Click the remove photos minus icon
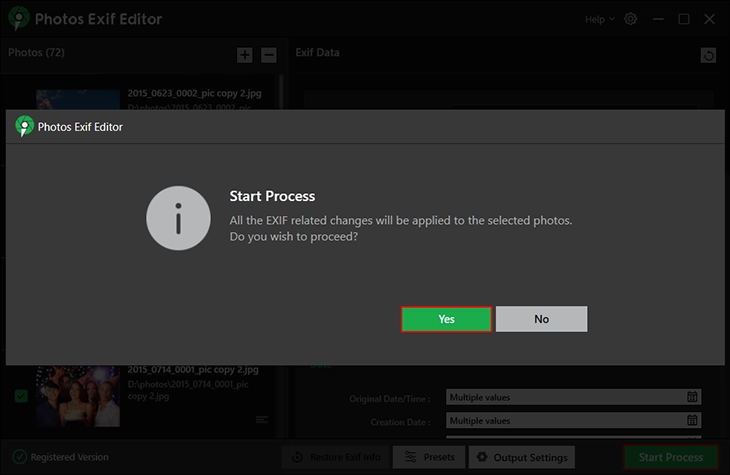The image size is (730, 475). click(268, 55)
